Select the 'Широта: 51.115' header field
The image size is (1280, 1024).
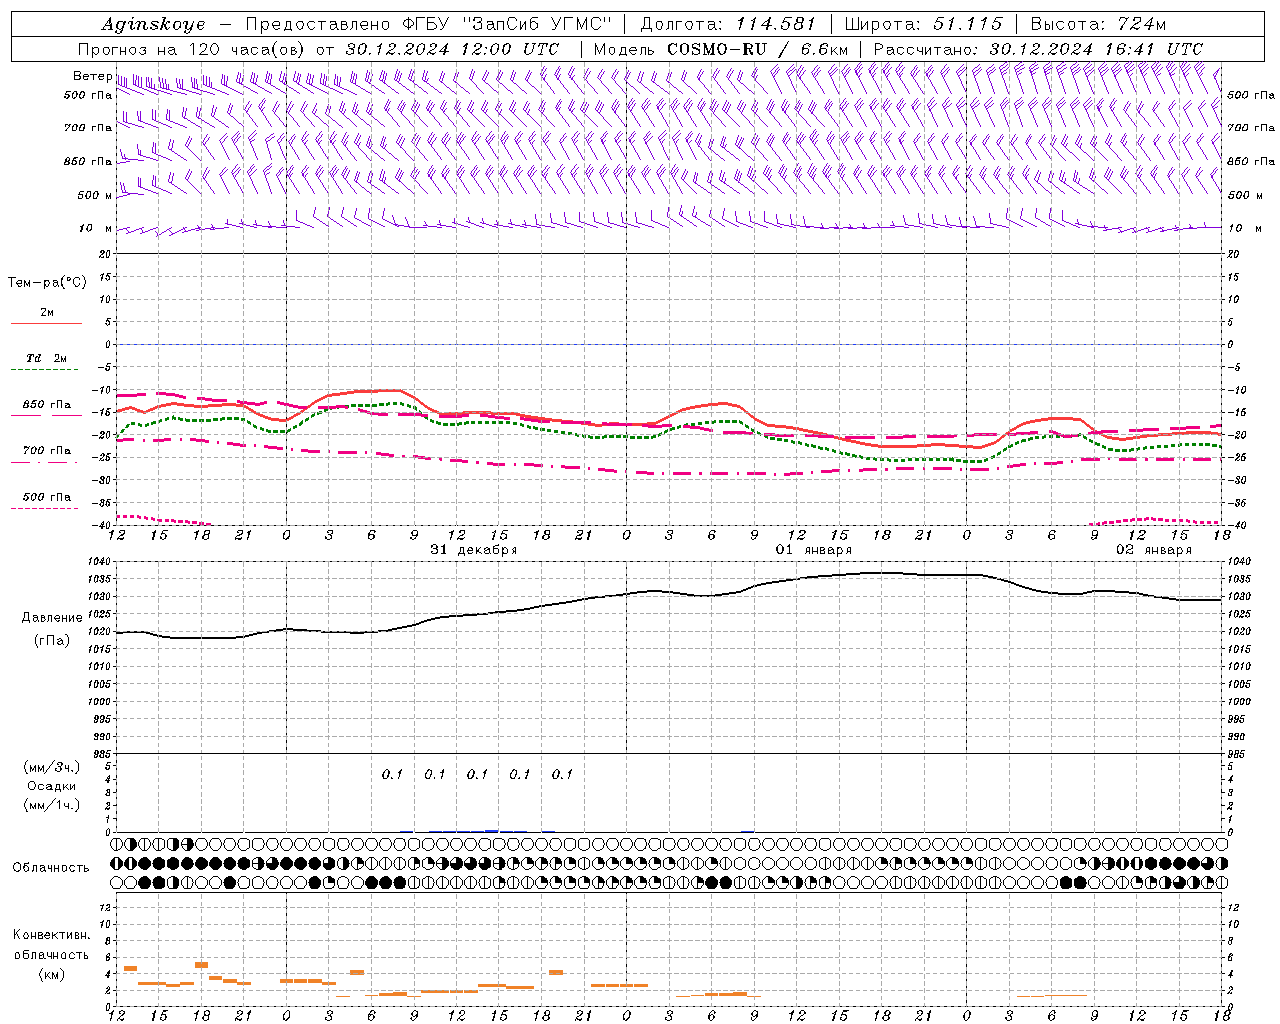pos(923,24)
